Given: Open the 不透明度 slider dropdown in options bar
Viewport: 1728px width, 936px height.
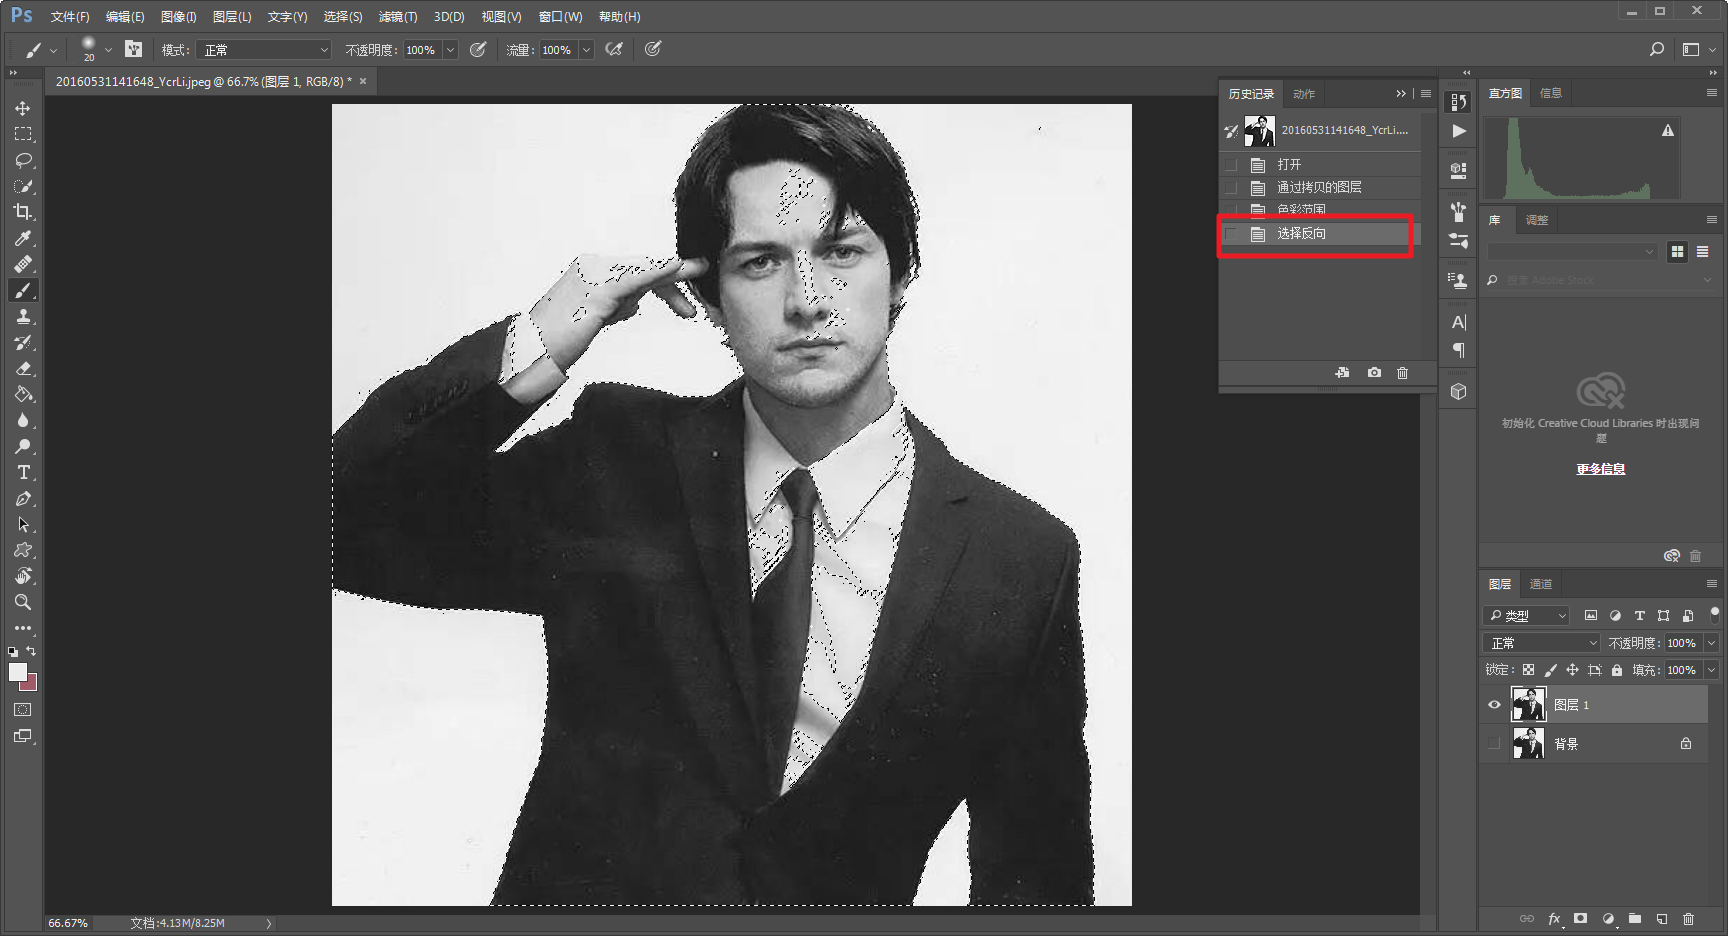Looking at the screenshot, I should [450, 49].
